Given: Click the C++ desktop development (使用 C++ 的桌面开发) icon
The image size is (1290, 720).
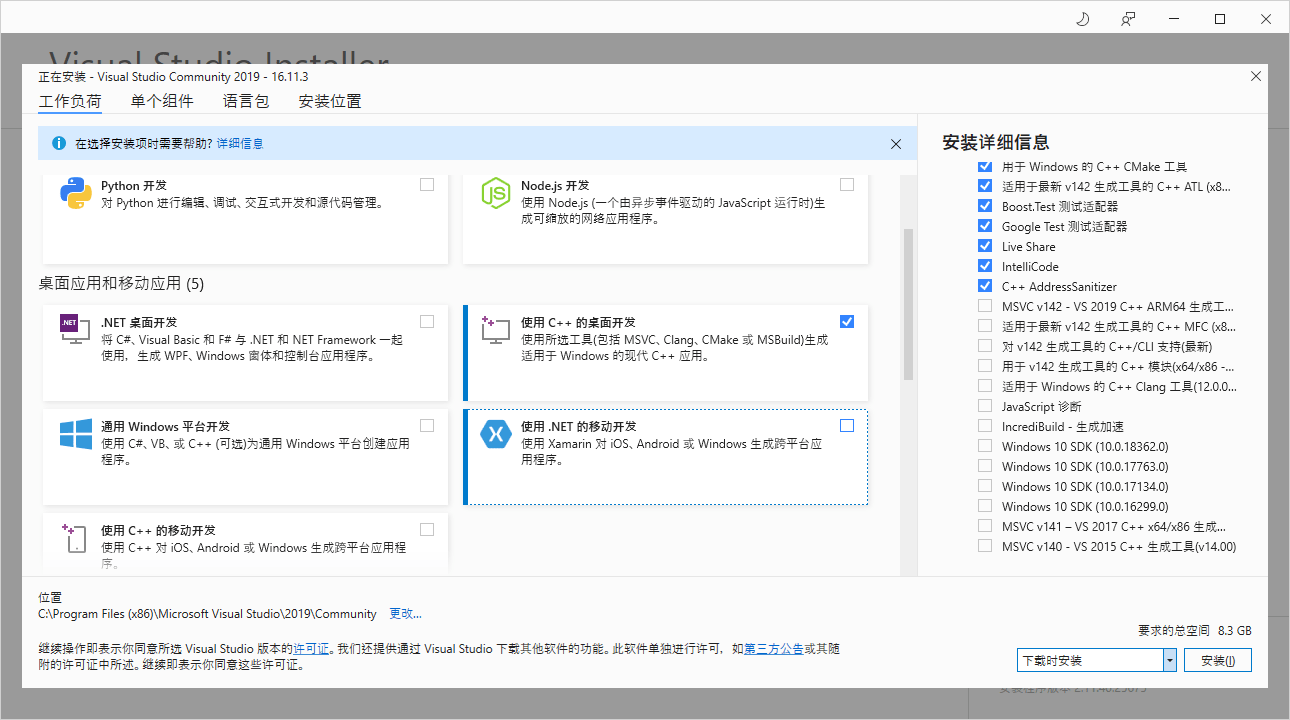Looking at the screenshot, I should 496,329.
